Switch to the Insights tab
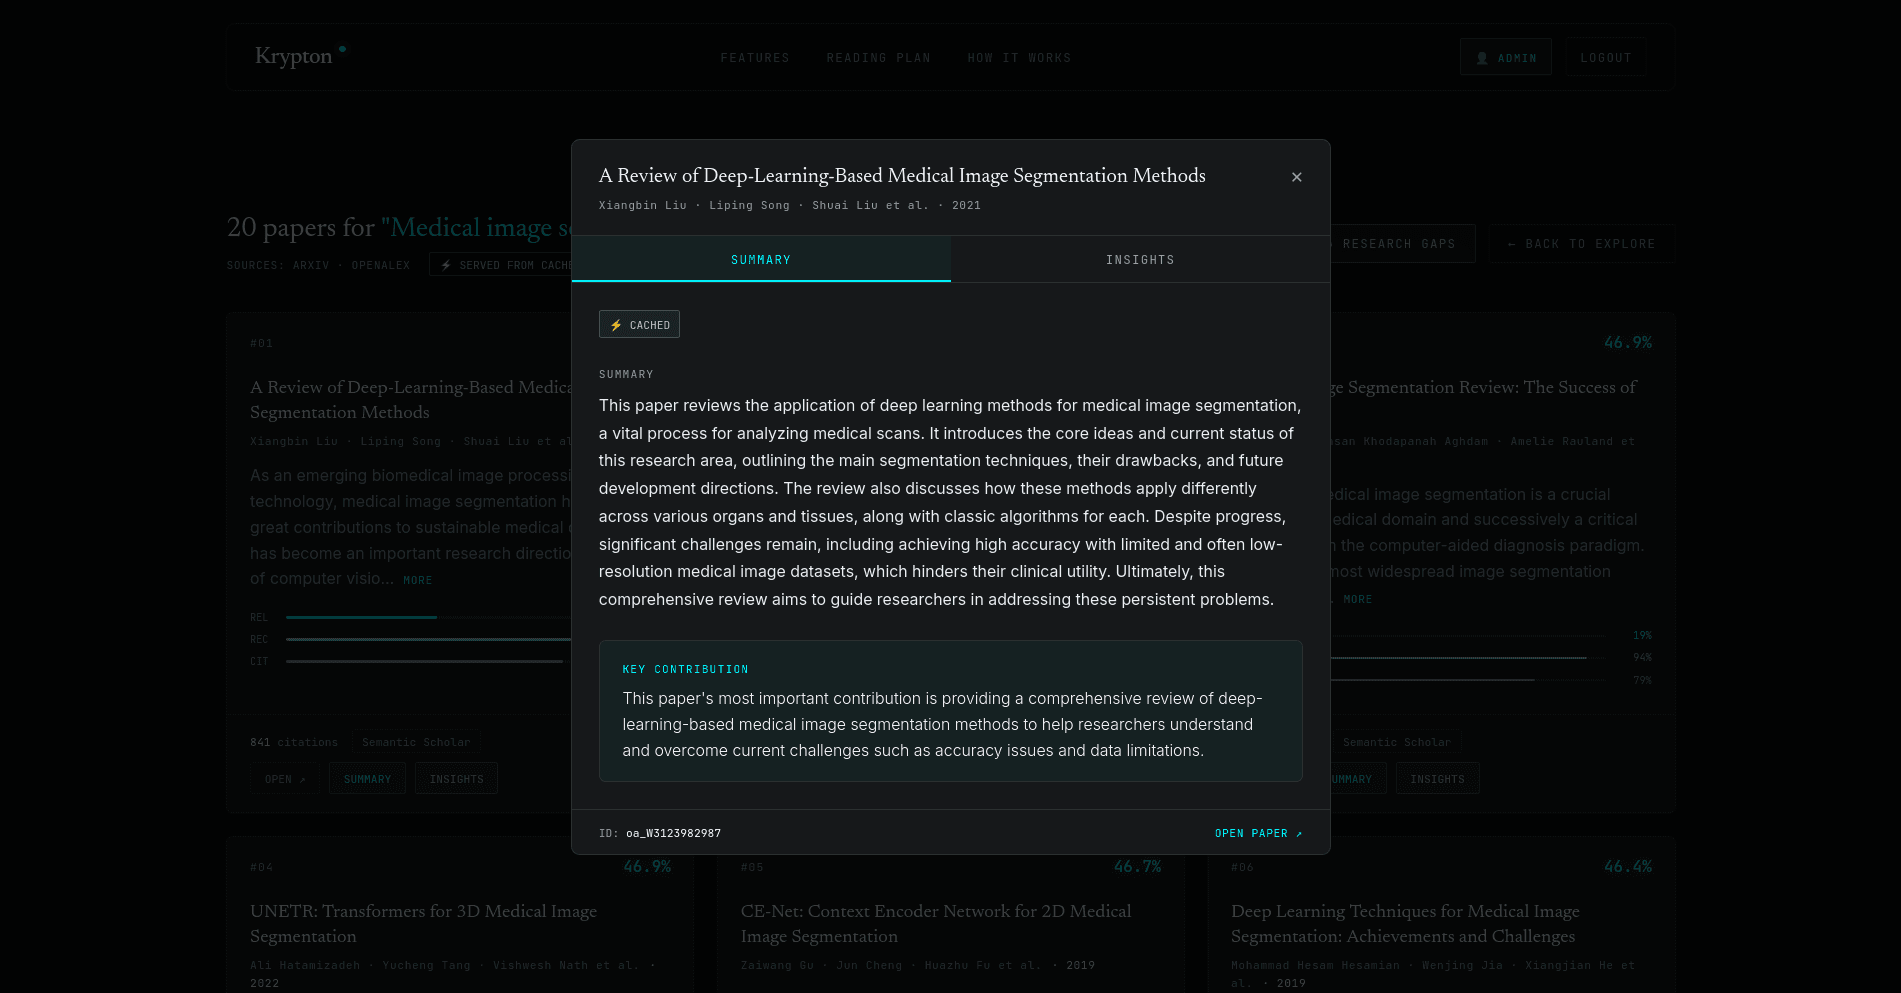Screen dimensions: 1901x993 (1140, 260)
